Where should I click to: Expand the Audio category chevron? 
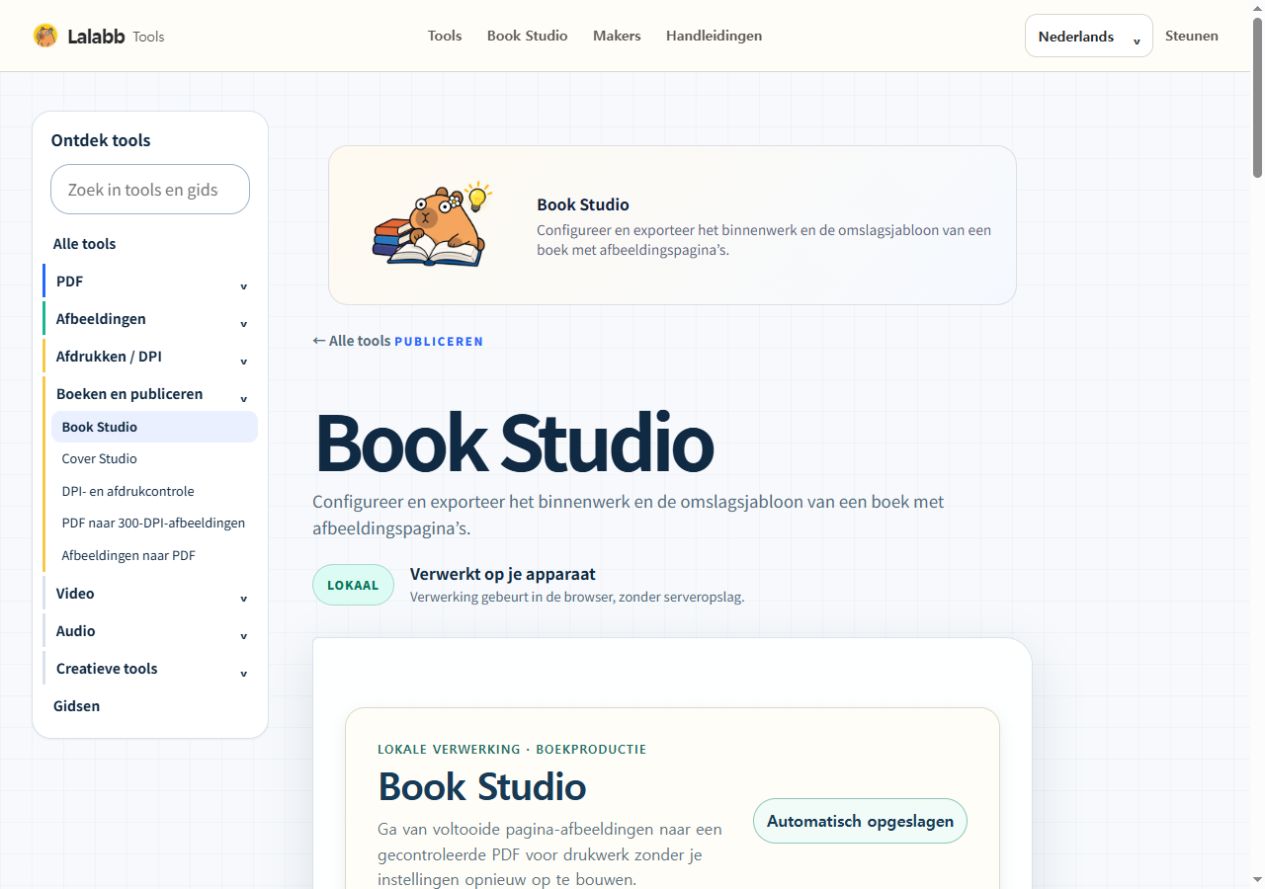tap(243, 636)
